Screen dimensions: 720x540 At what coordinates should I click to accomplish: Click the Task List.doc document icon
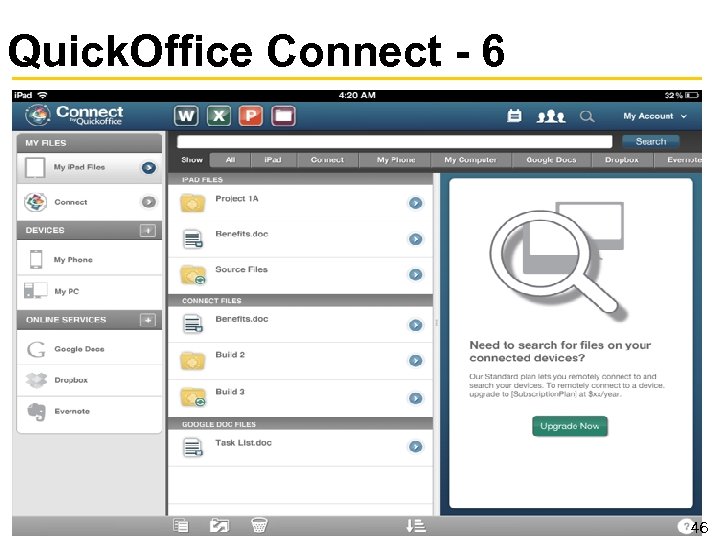(x=192, y=447)
